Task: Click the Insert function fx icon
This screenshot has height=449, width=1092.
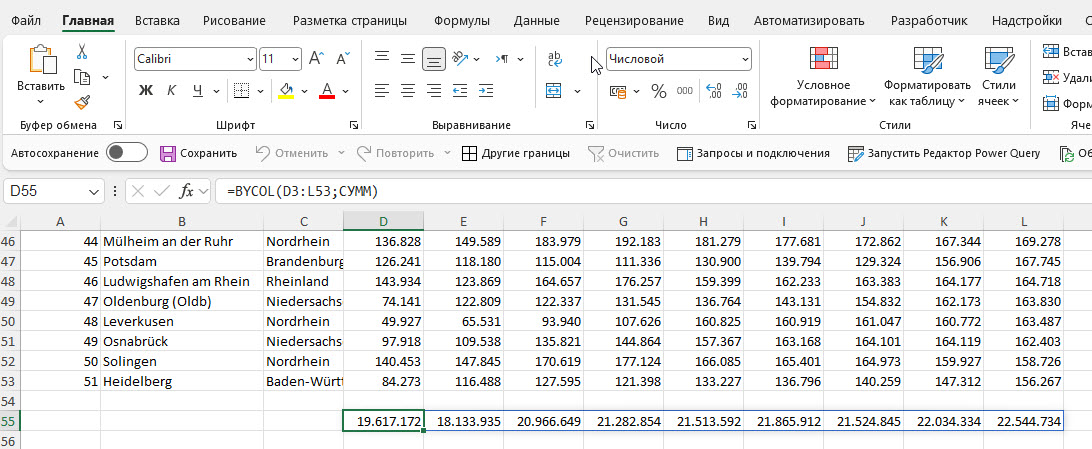Action: coord(186,191)
